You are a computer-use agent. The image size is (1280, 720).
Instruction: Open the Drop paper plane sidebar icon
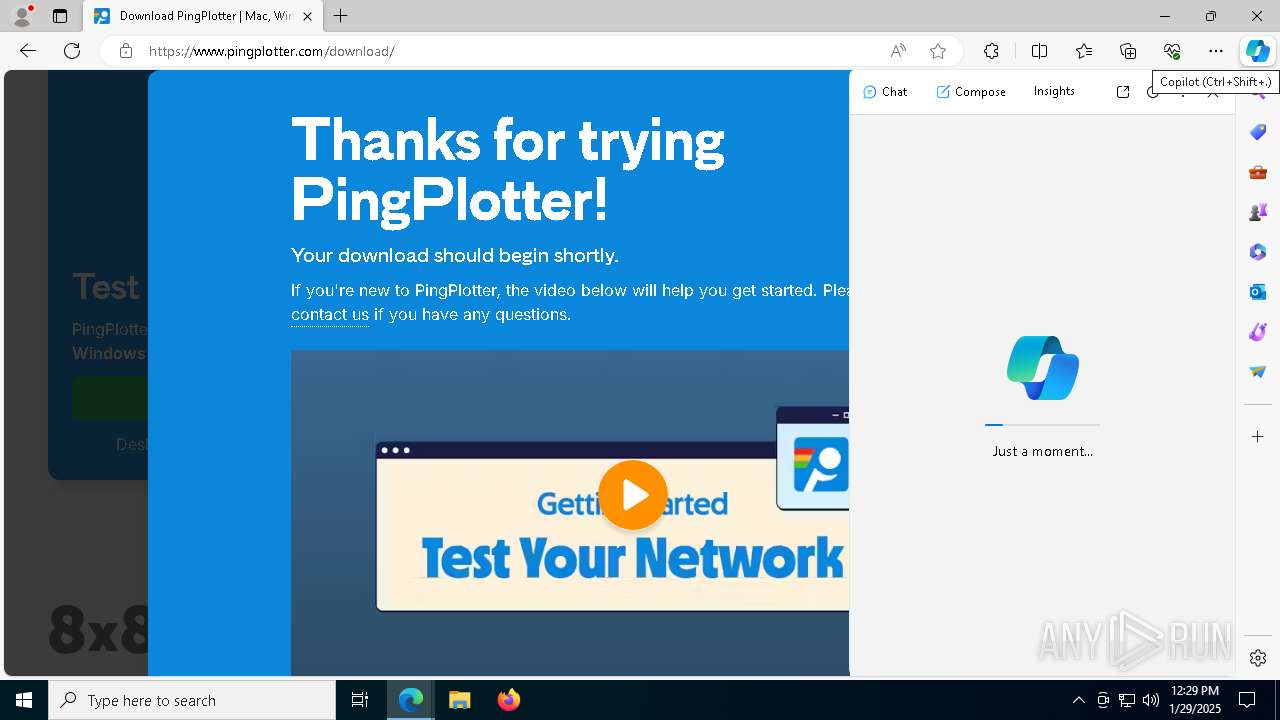coord(1258,372)
